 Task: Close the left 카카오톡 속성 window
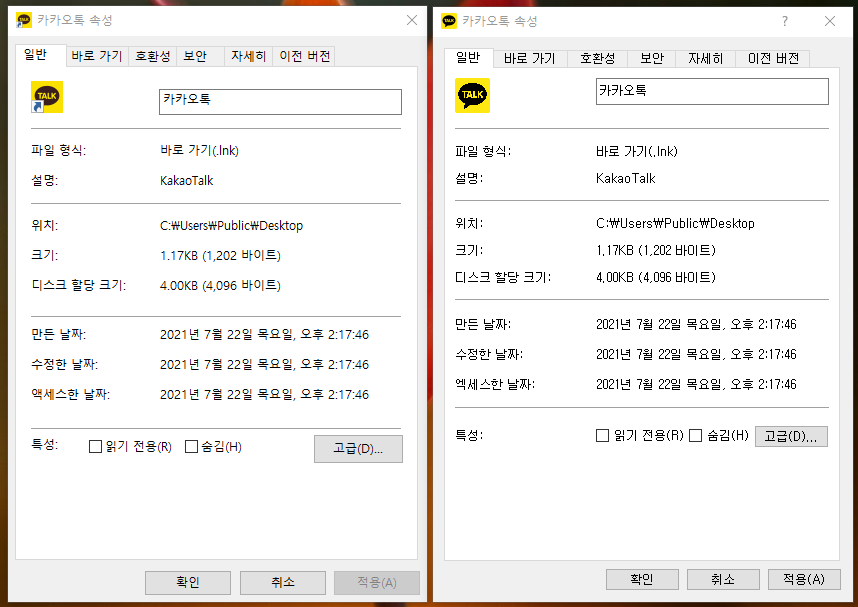point(412,20)
